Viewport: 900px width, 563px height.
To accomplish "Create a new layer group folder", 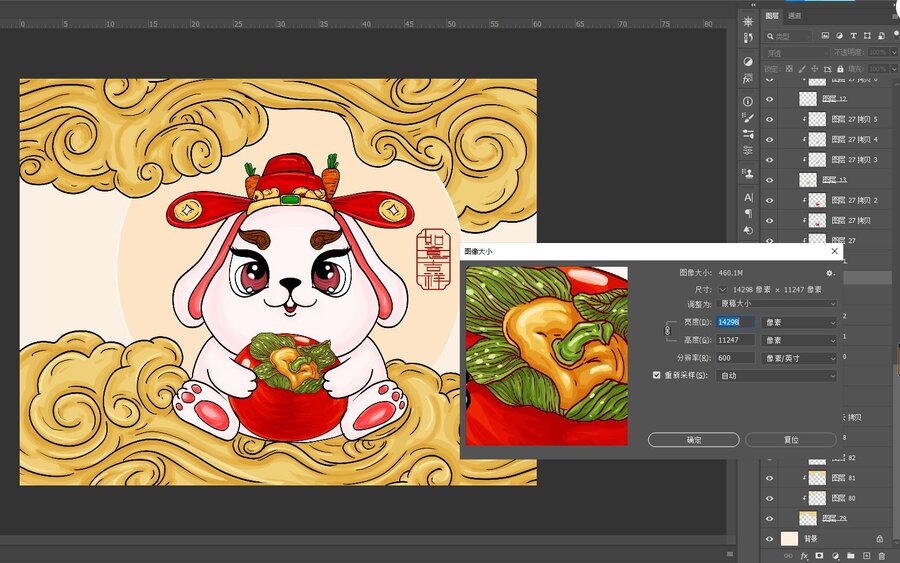I will click(x=851, y=556).
